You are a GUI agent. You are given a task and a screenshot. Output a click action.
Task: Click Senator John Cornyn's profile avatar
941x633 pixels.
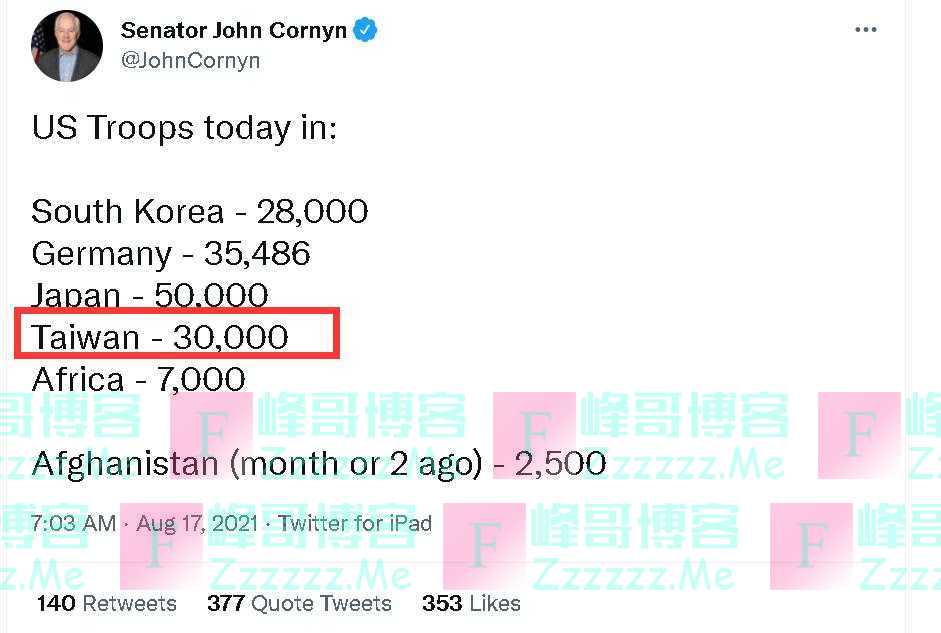67,45
